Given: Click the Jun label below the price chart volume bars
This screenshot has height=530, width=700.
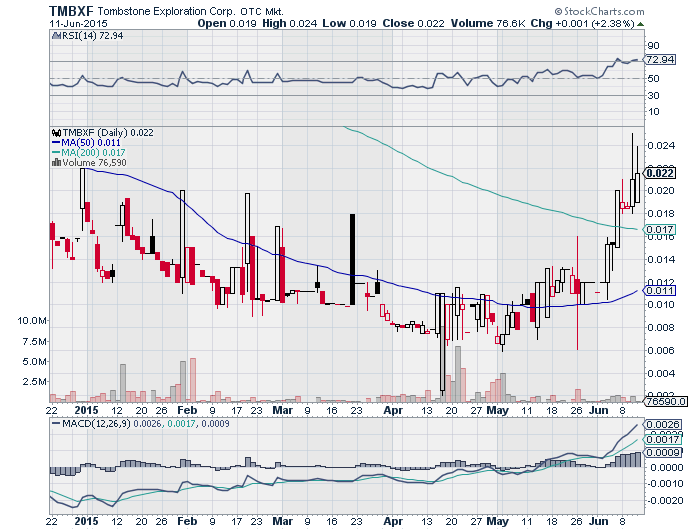Looking at the screenshot, I should coord(598,410).
